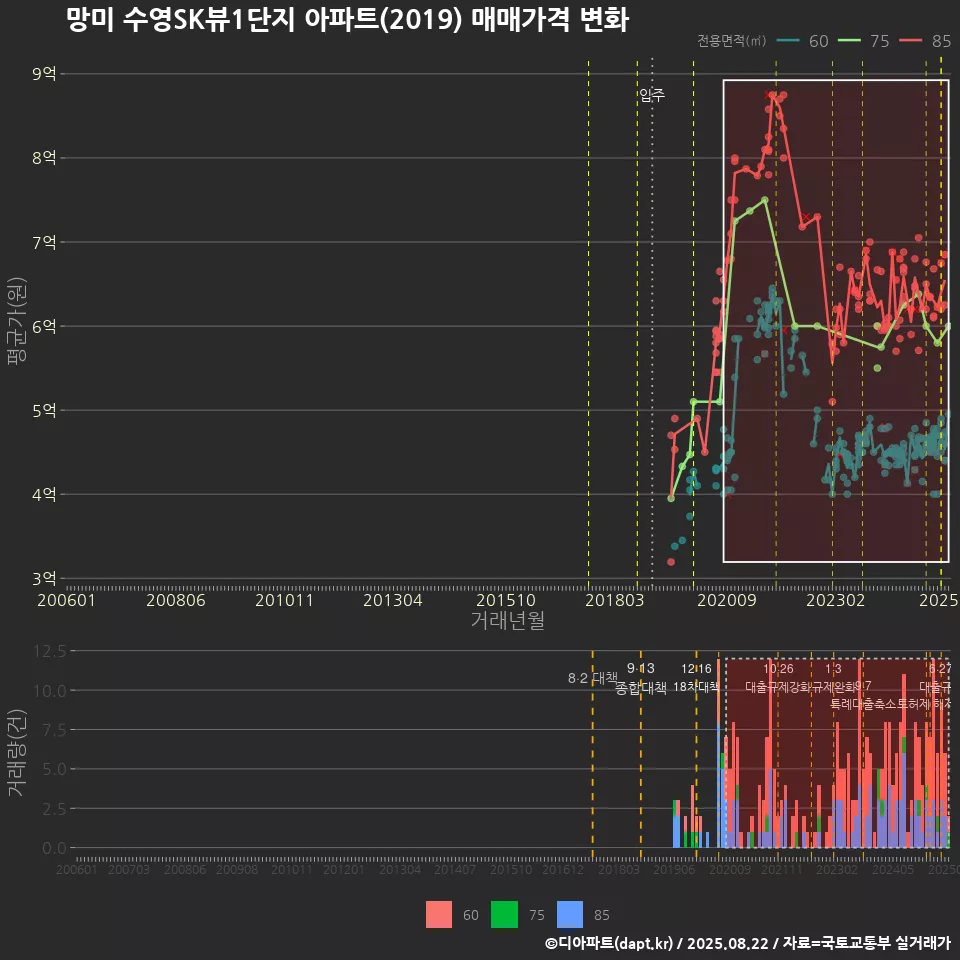Click the 60㎡ teal line legend entry
The width and height of the screenshot is (960, 960).
tap(802, 41)
